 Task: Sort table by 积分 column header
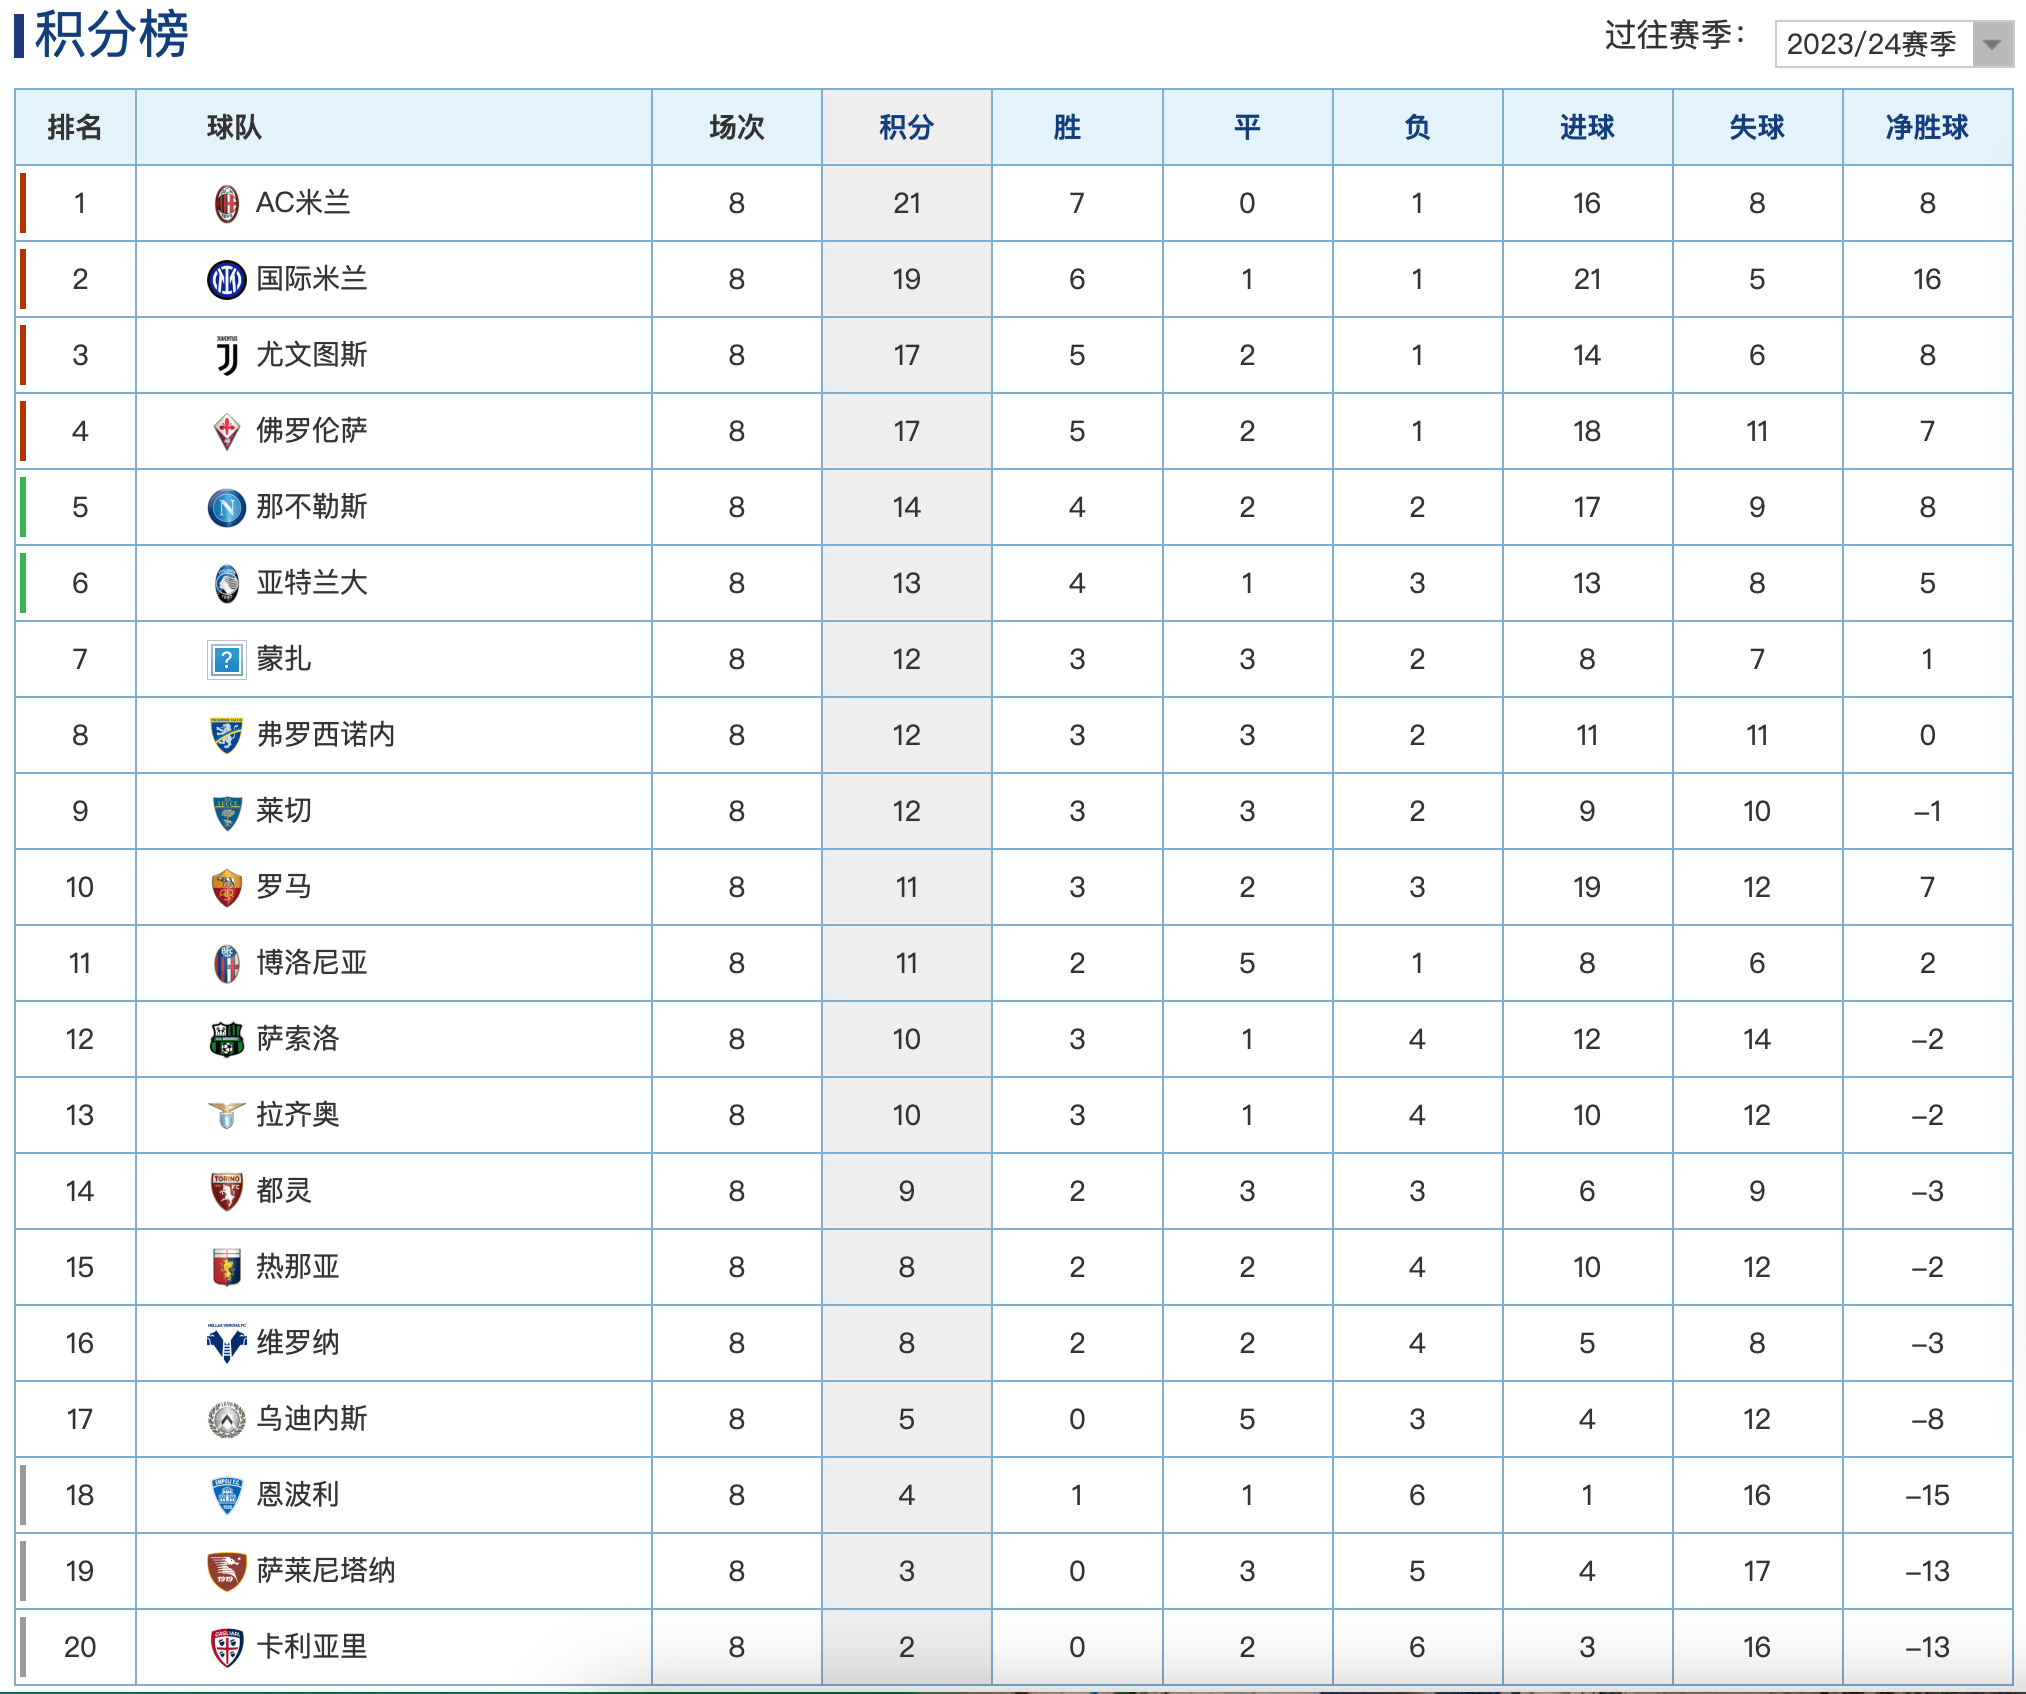coord(906,127)
